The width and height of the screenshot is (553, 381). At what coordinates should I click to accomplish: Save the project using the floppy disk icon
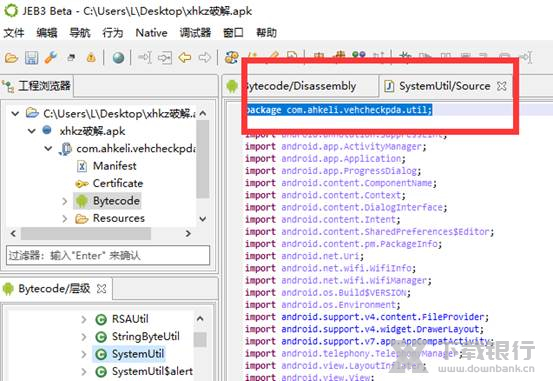(x=31, y=58)
